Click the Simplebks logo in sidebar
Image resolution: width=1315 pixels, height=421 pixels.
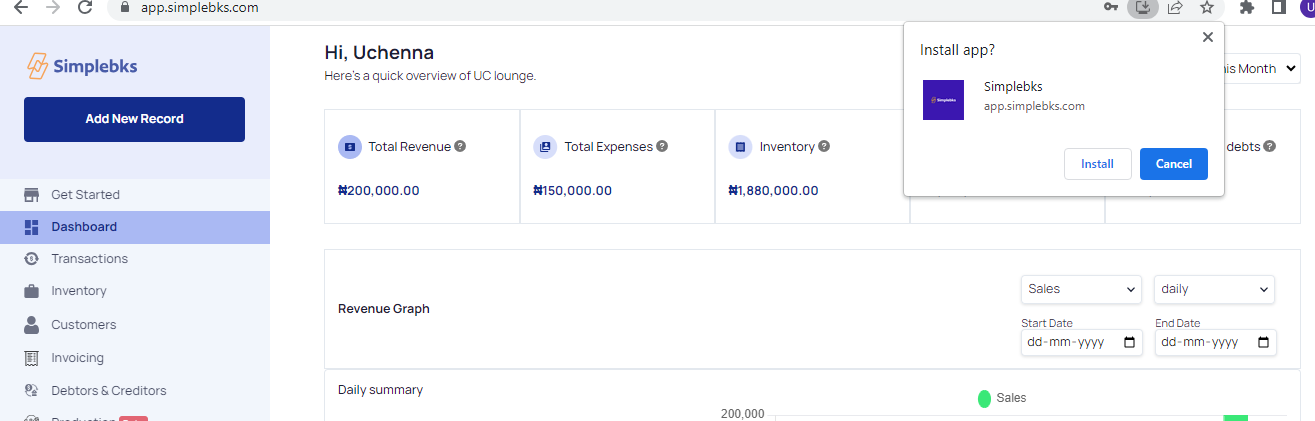(x=82, y=66)
